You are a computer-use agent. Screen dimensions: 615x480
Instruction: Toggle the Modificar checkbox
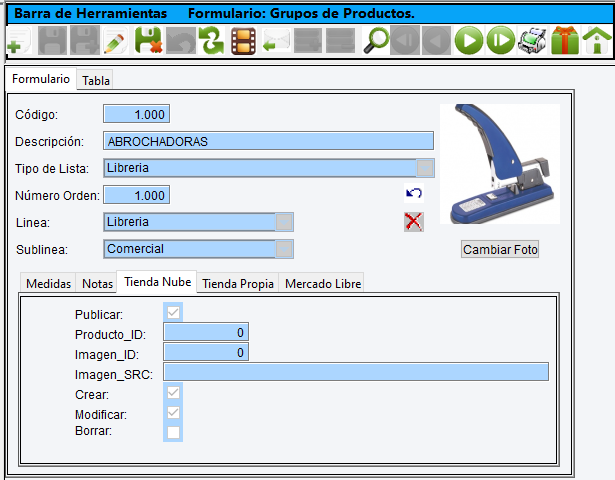pos(173,413)
